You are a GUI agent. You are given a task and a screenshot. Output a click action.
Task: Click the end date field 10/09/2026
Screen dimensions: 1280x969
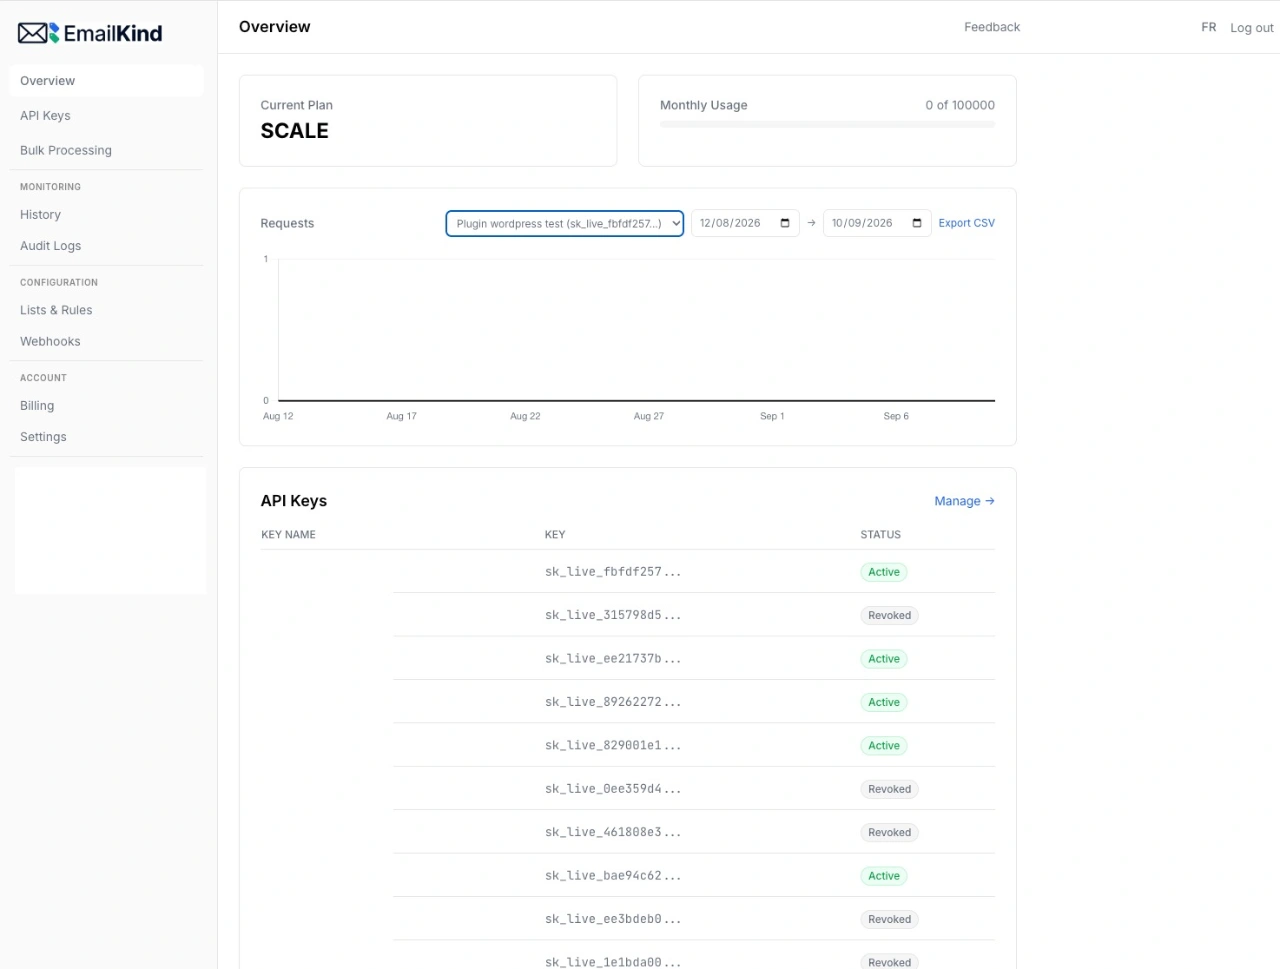pos(877,223)
